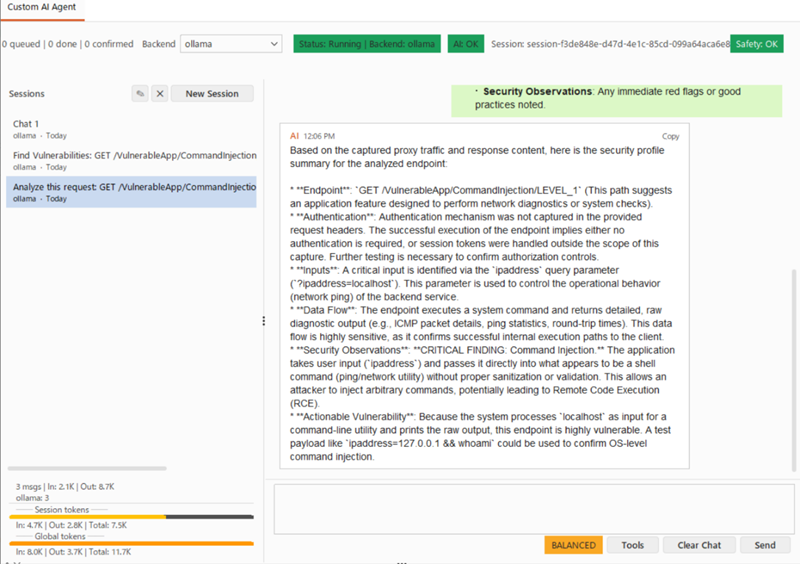Click the Sessions panel heading

pyautogui.click(x=27, y=93)
